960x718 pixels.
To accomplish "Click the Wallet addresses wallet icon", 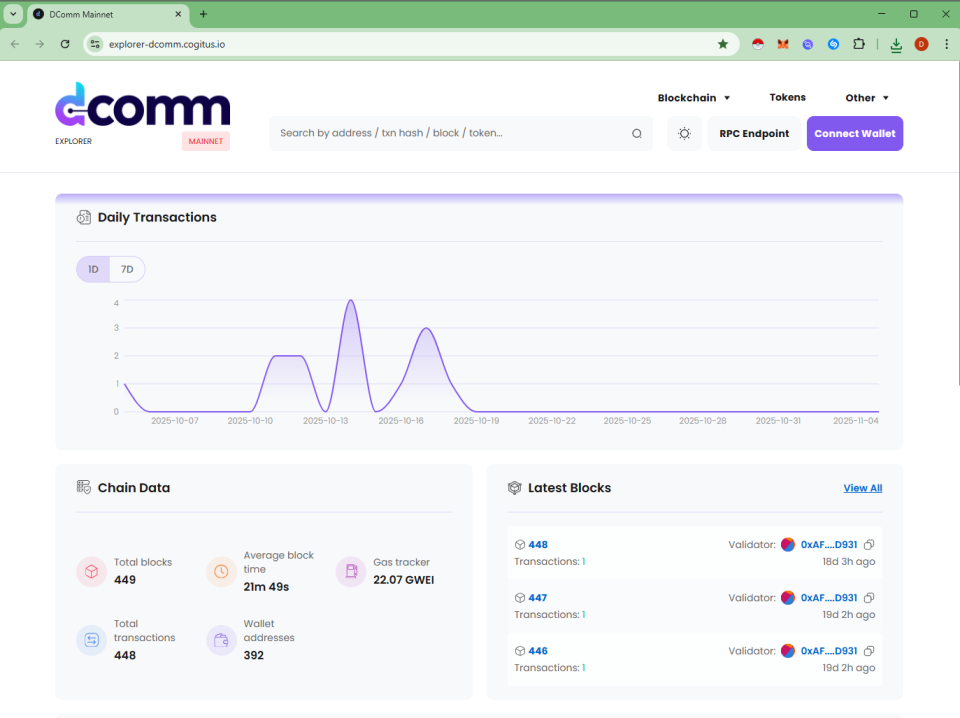I will pos(221,640).
